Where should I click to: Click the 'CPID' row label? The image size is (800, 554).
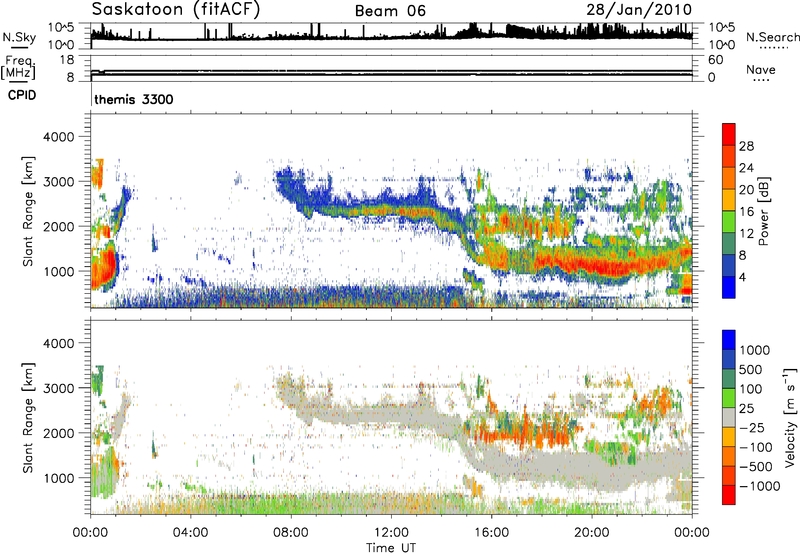click(x=22, y=95)
